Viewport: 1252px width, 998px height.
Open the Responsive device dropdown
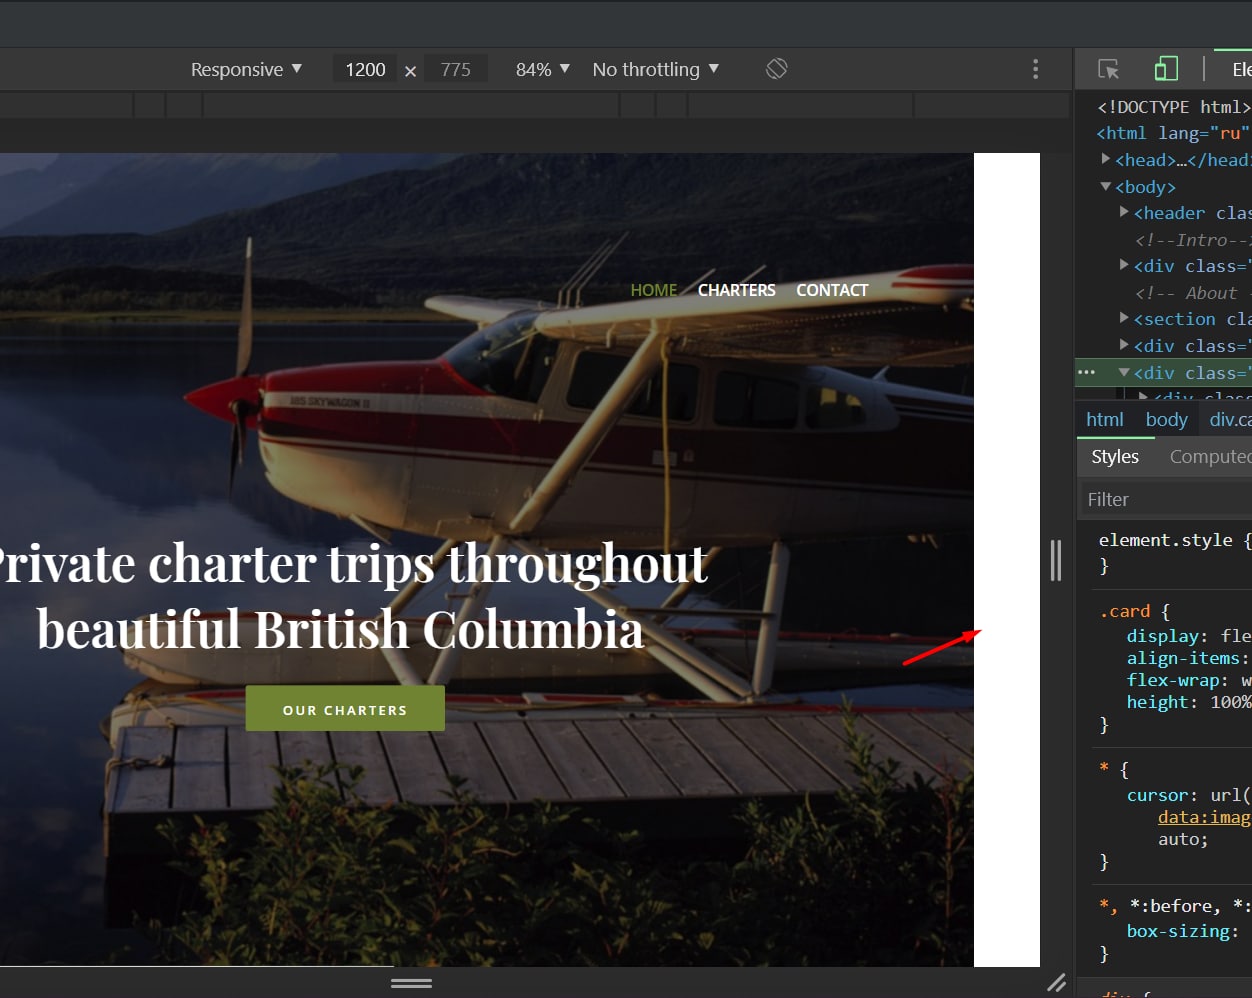pyautogui.click(x=246, y=69)
